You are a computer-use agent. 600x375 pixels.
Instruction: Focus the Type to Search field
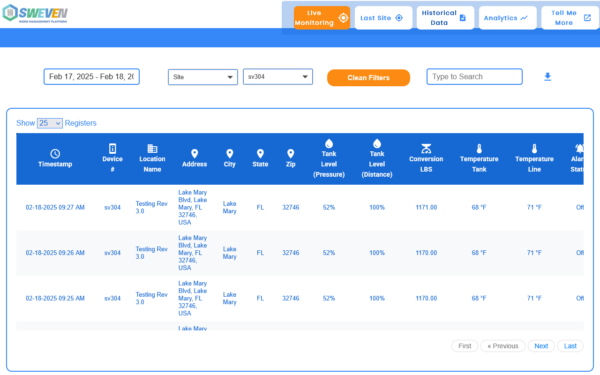coord(474,77)
